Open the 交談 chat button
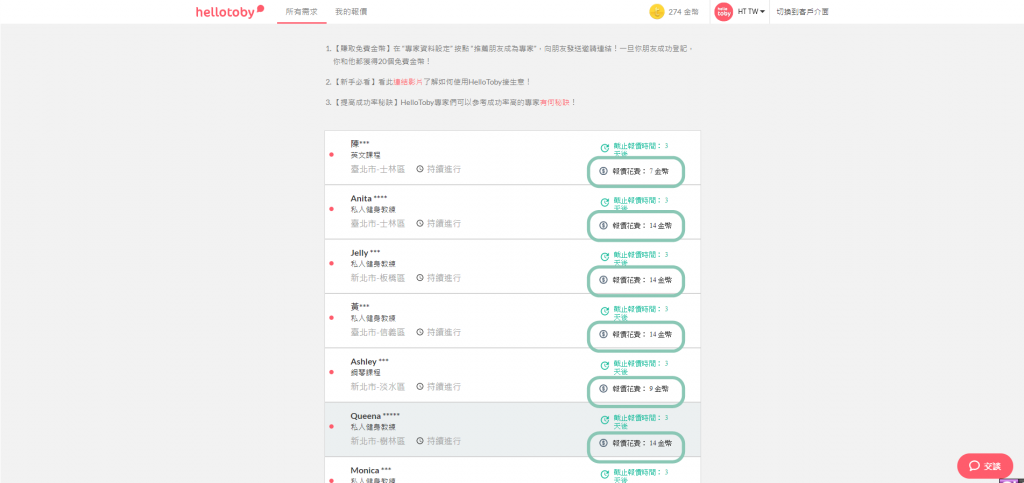Image resolution: width=1024 pixels, height=483 pixels. 984,466
